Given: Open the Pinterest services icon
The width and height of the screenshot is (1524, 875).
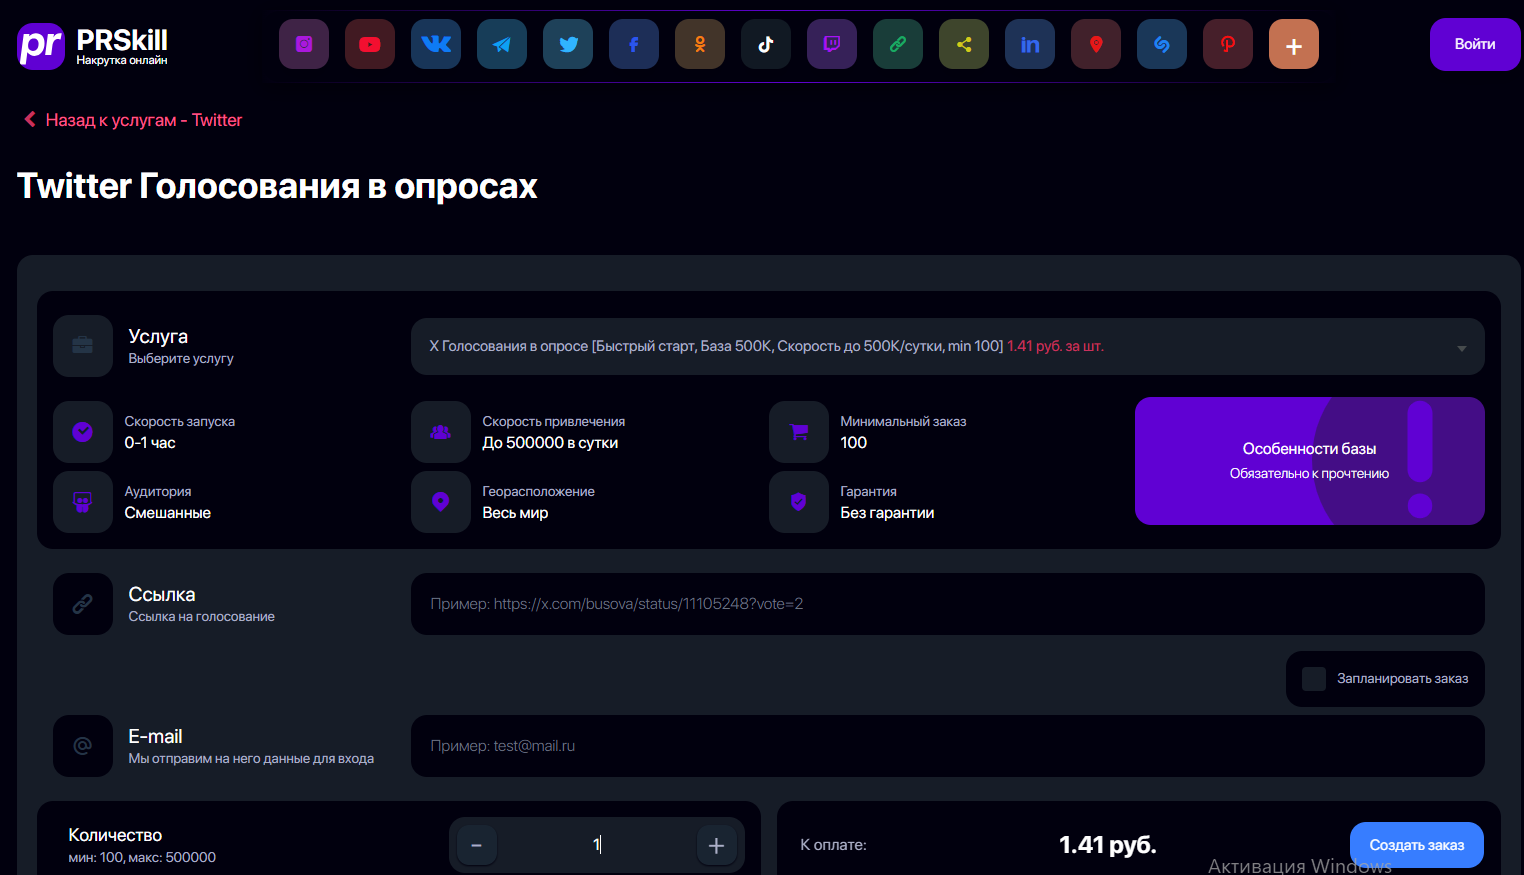Looking at the screenshot, I should tap(1228, 44).
